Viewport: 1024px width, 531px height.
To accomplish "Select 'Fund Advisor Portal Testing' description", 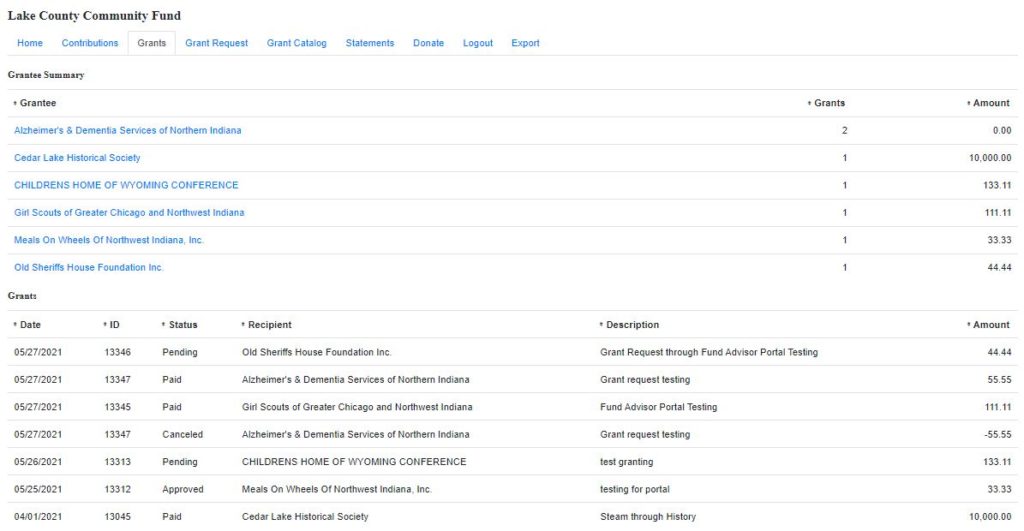I will [658, 407].
